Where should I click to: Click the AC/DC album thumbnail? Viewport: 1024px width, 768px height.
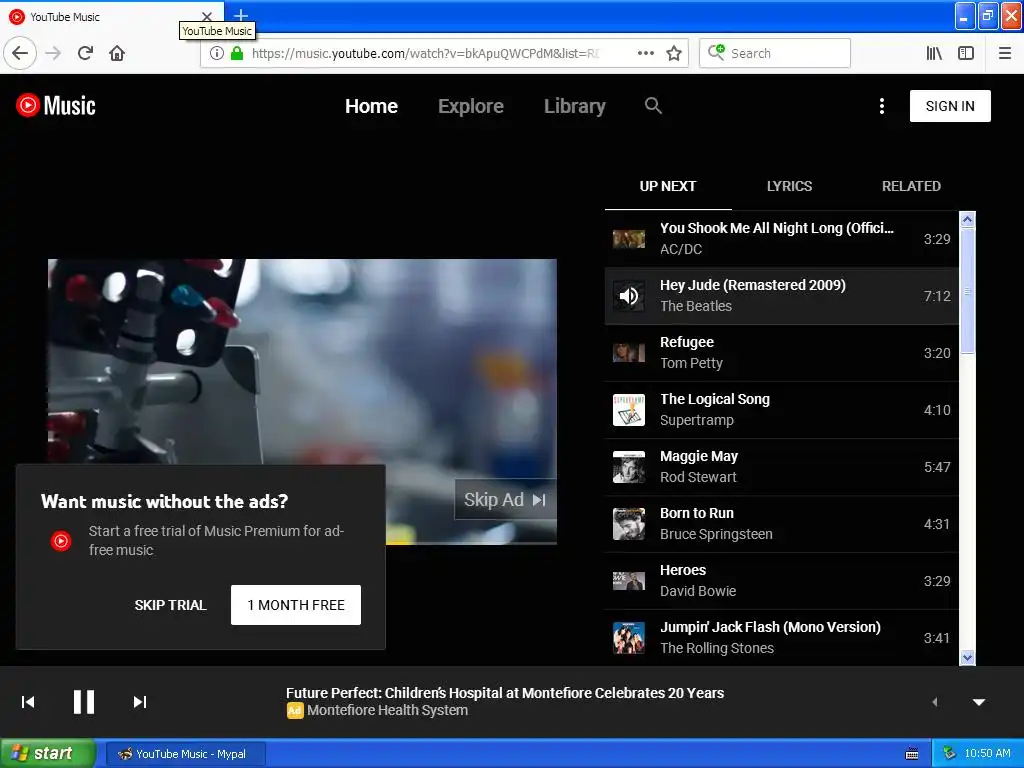click(629, 239)
